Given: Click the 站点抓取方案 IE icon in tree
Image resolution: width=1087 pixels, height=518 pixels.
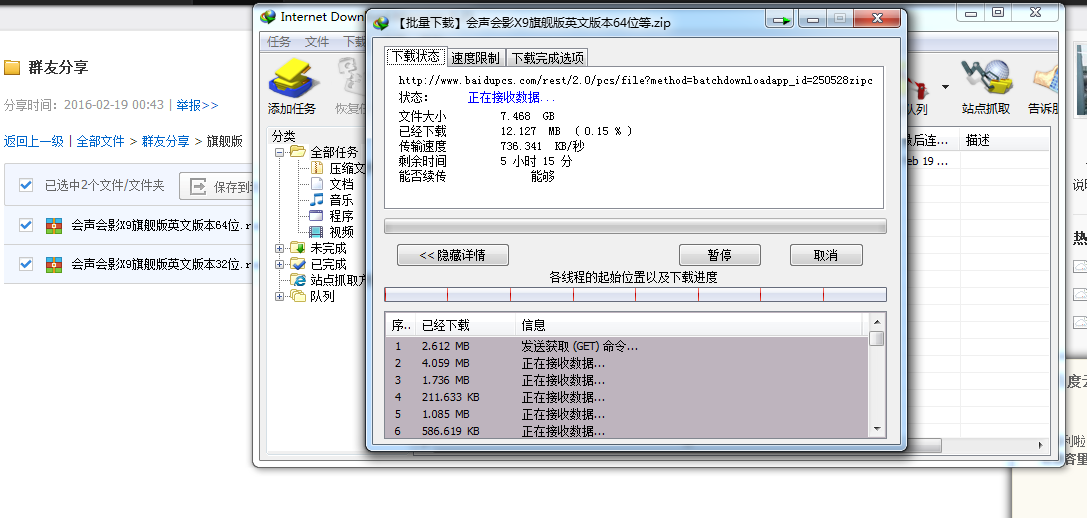Looking at the screenshot, I should [298, 280].
